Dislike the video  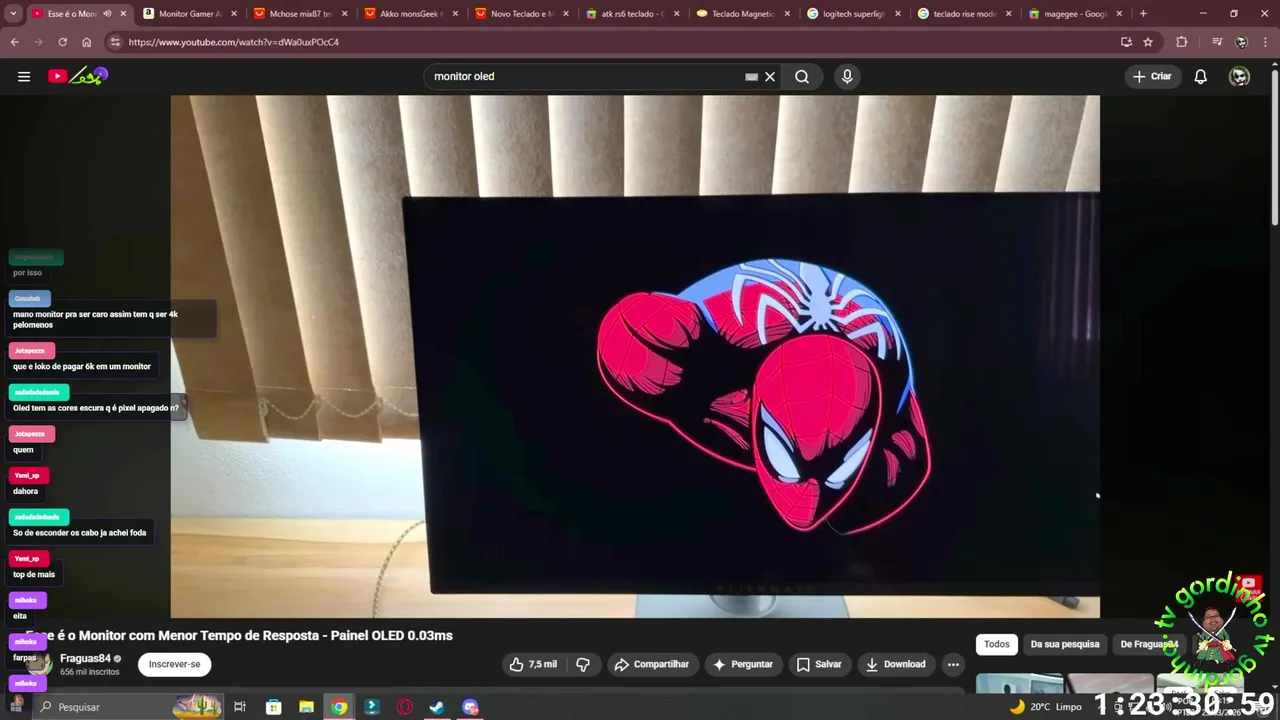point(583,664)
